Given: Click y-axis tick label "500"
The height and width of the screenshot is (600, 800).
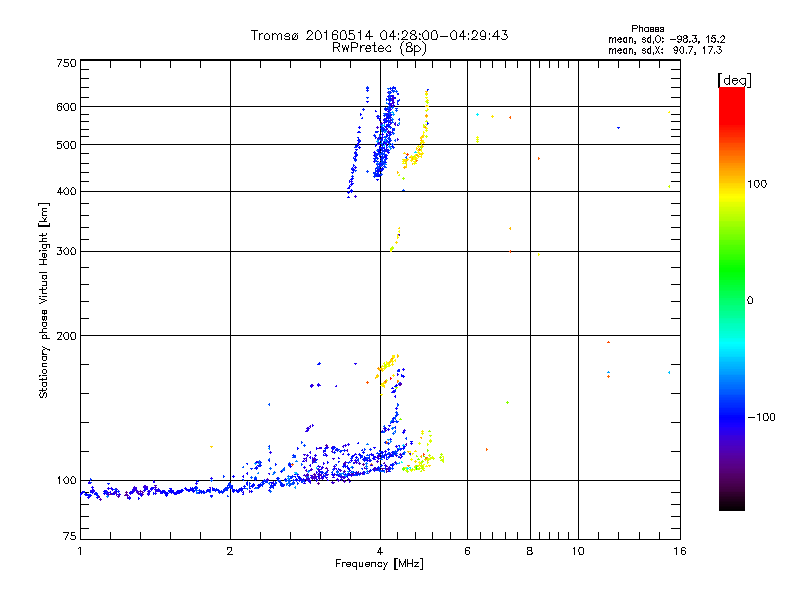Looking at the screenshot, I should (x=66, y=145).
